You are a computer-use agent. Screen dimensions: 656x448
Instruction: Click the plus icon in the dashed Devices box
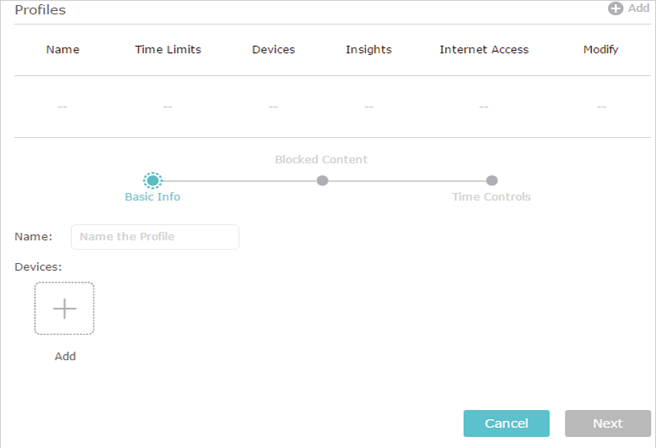(64, 309)
